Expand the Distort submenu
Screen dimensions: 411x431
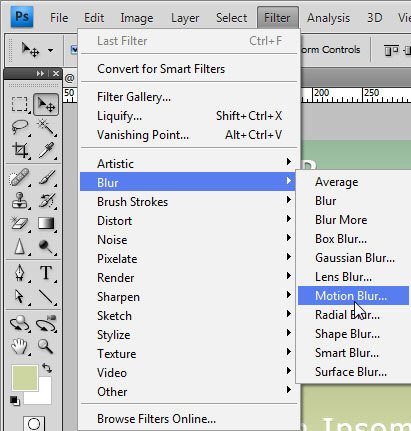click(x=189, y=221)
